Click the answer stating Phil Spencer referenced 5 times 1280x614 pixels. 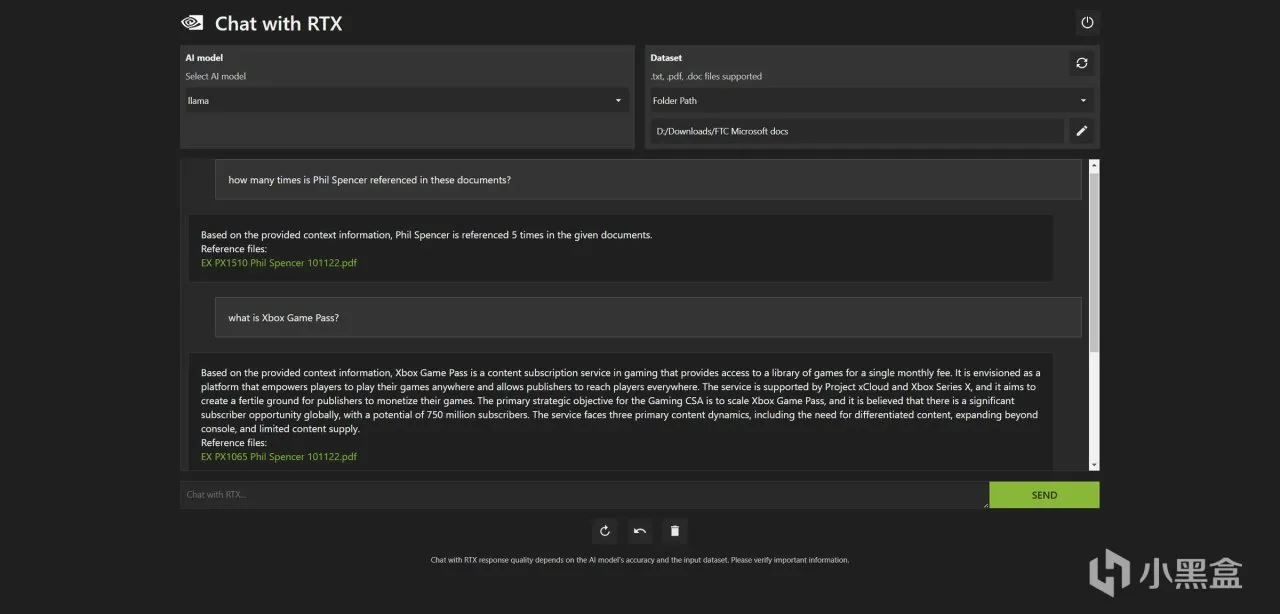coord(620,248)
